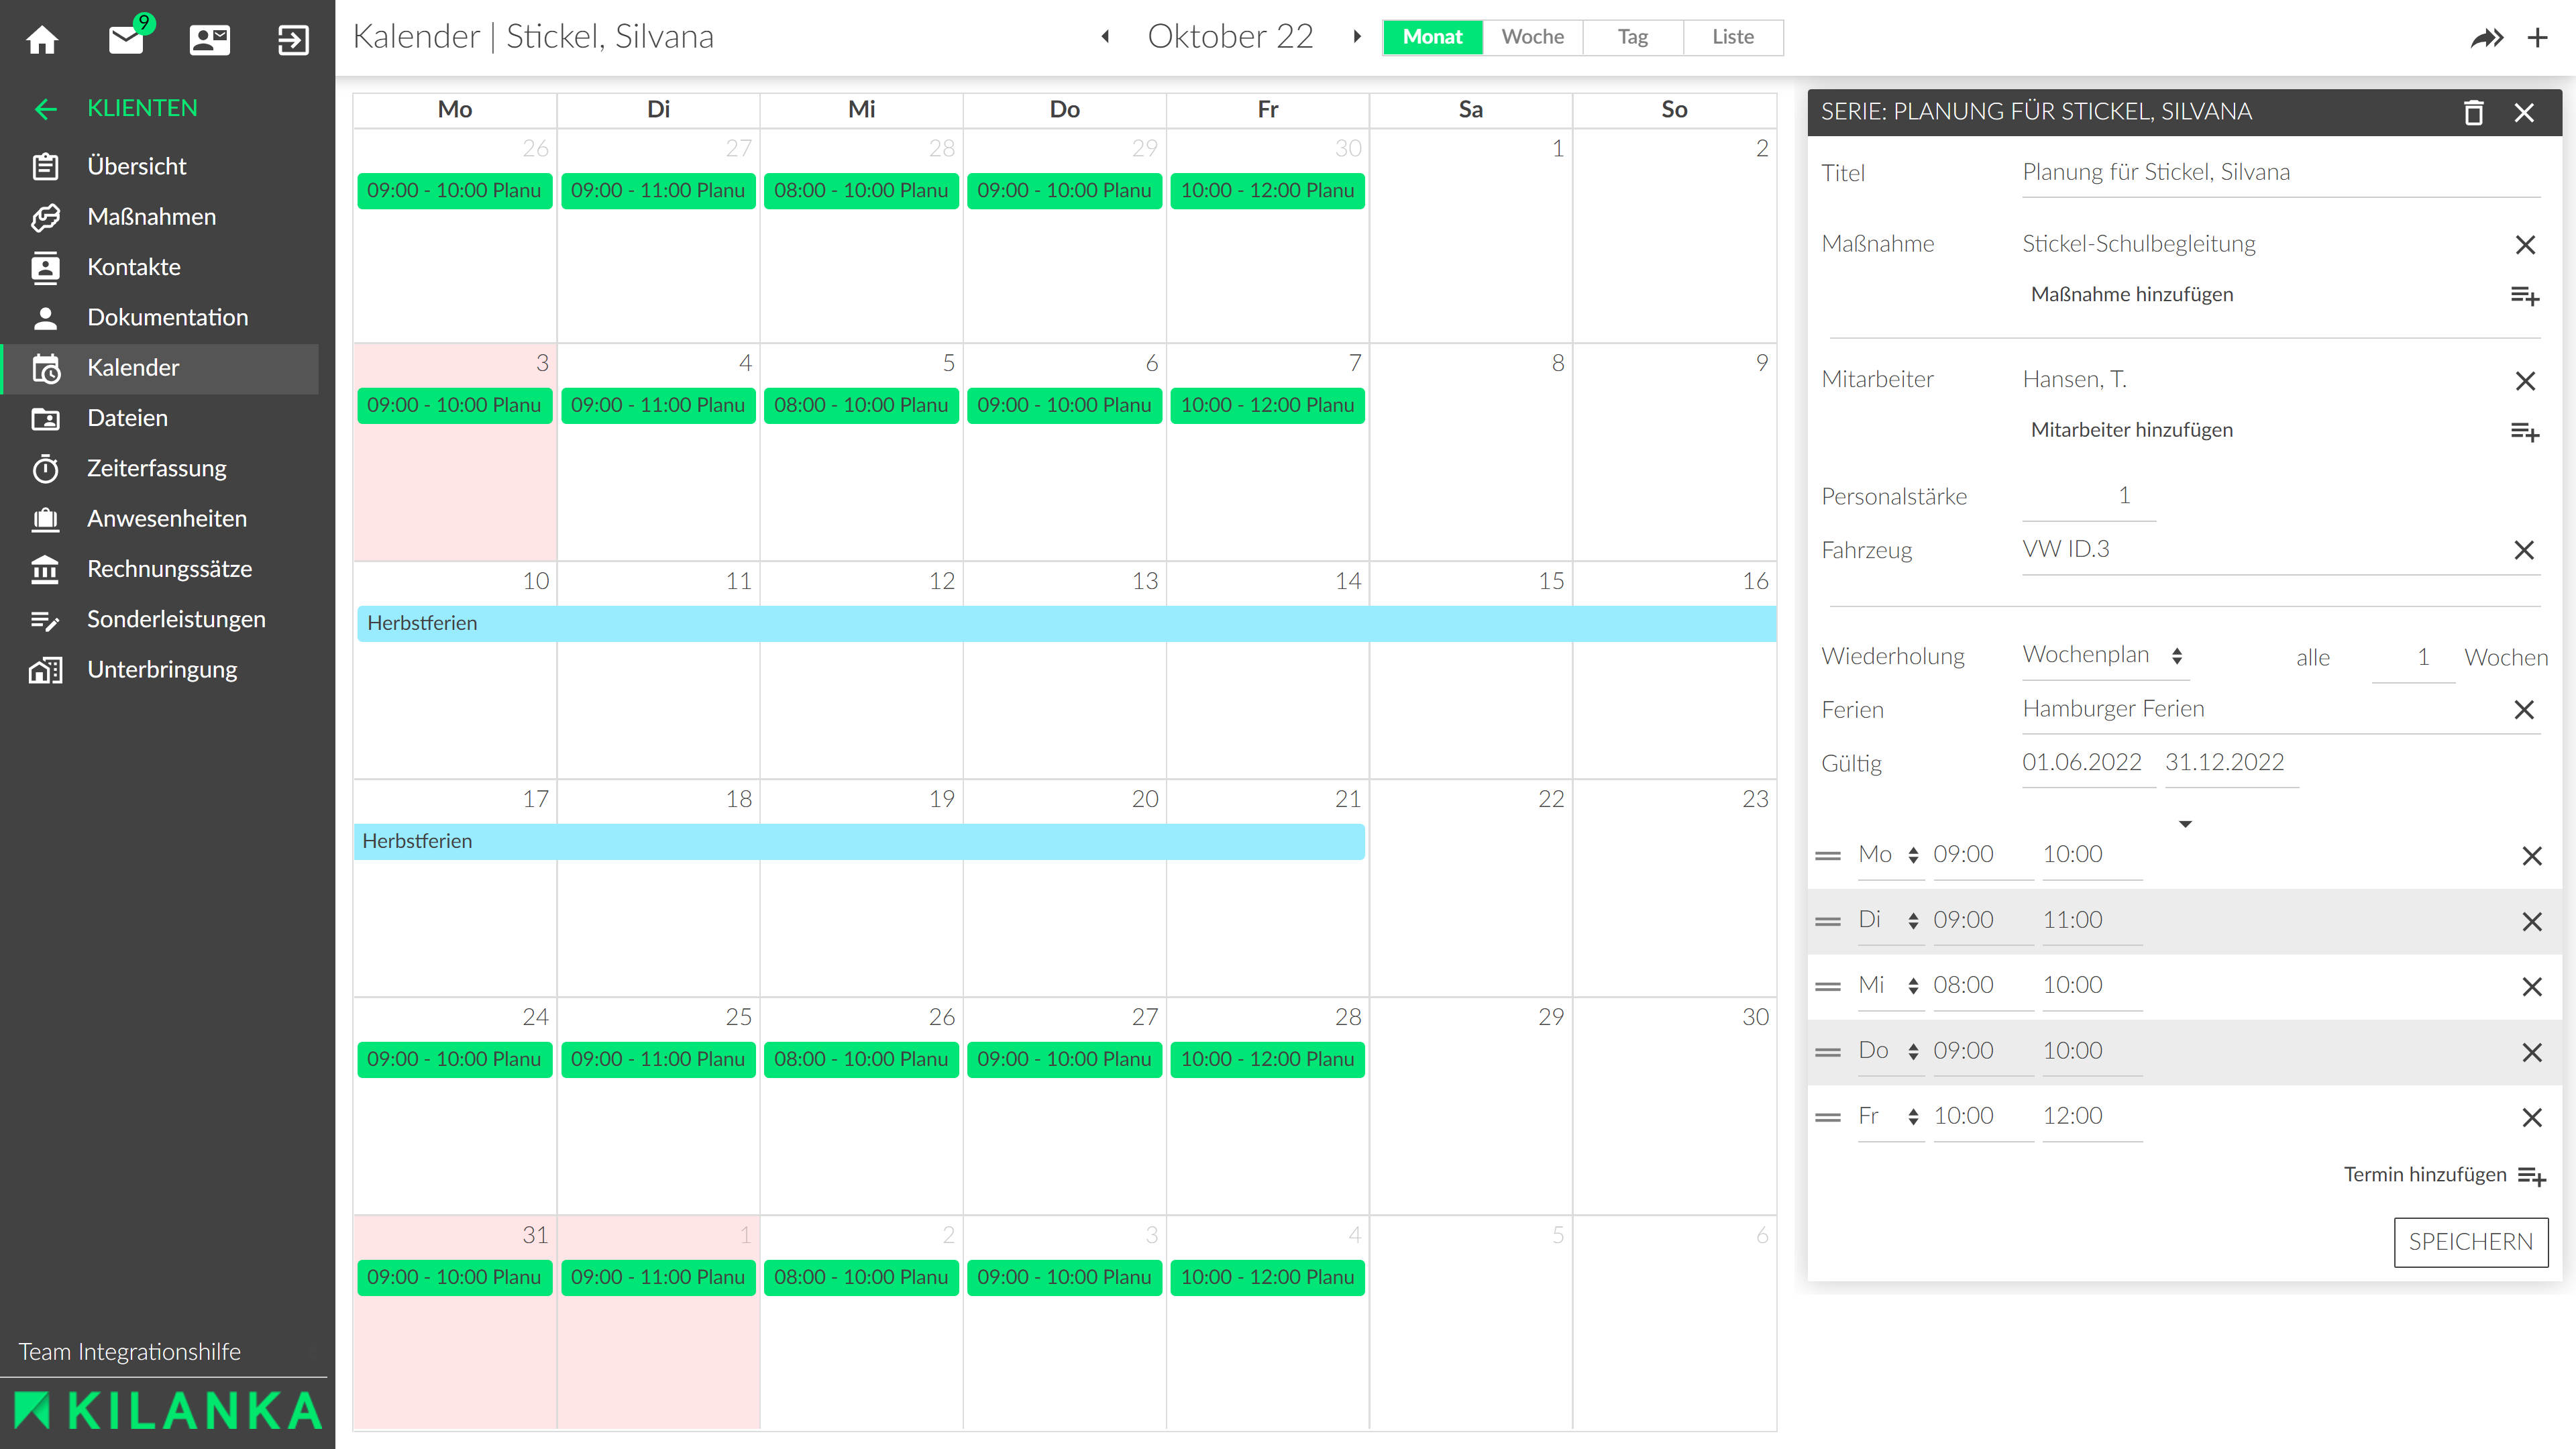This screenshot has width=2576, height=1449.
Task: Open Übersicht in sidebar
Action: pos(160,166)
